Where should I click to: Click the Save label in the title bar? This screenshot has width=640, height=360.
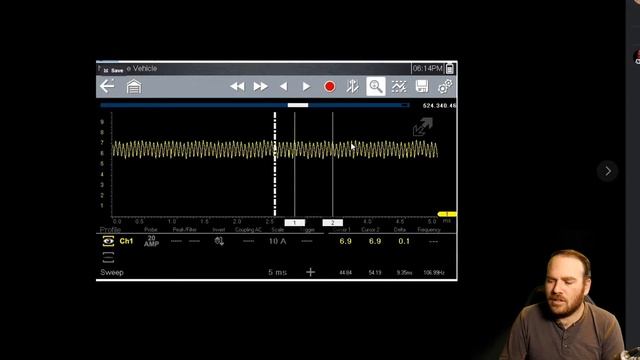(x=117, y=71)
